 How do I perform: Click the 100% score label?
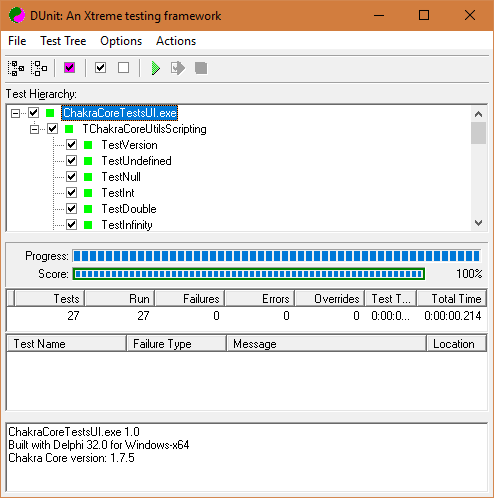click(x=469, y=274)
